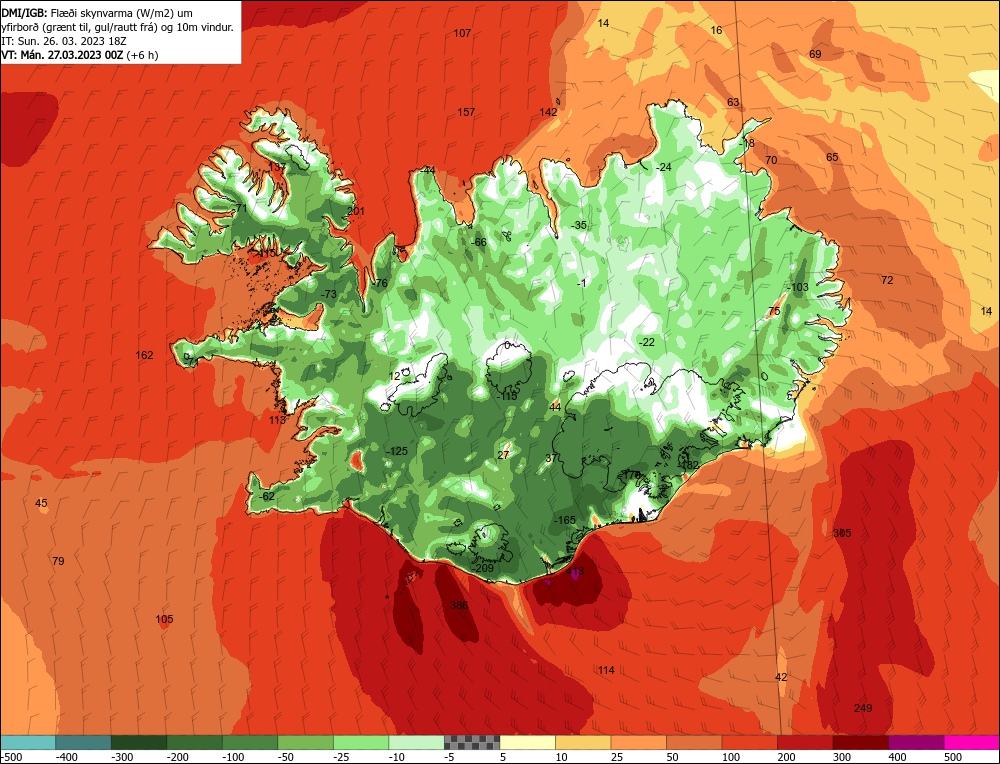Image resolution: width=1000 pixels, height=764 pixels.
Task: Click the '201' value near the Westfjords
Action: click(x=356, y=212)
